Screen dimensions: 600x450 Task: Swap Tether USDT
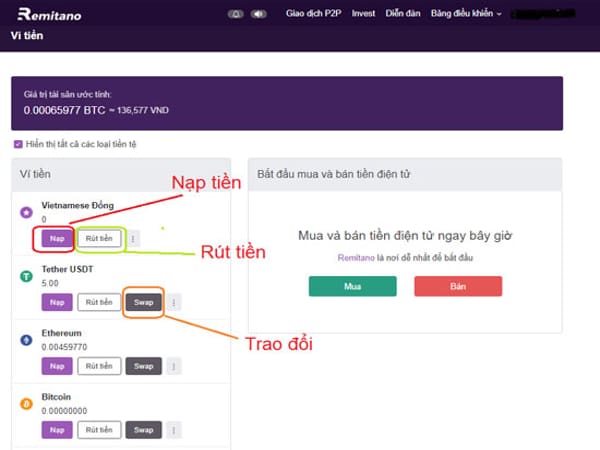point(143,303)
